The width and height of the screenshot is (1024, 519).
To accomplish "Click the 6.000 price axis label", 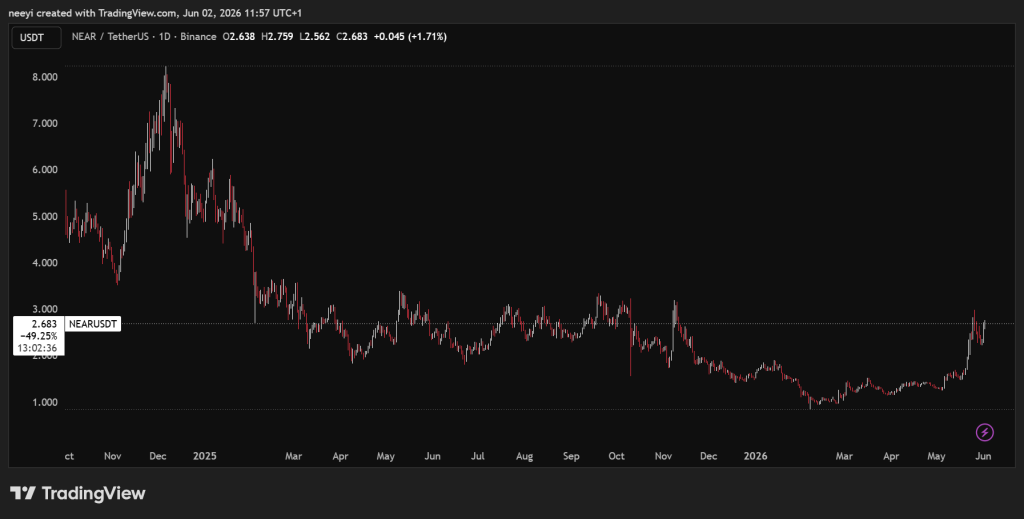I will 45,170.
